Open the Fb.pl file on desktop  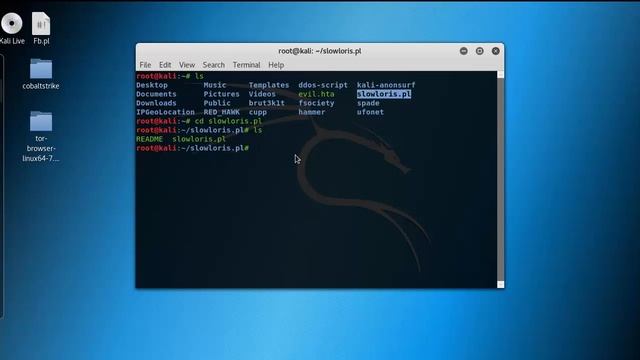point(41,24)
